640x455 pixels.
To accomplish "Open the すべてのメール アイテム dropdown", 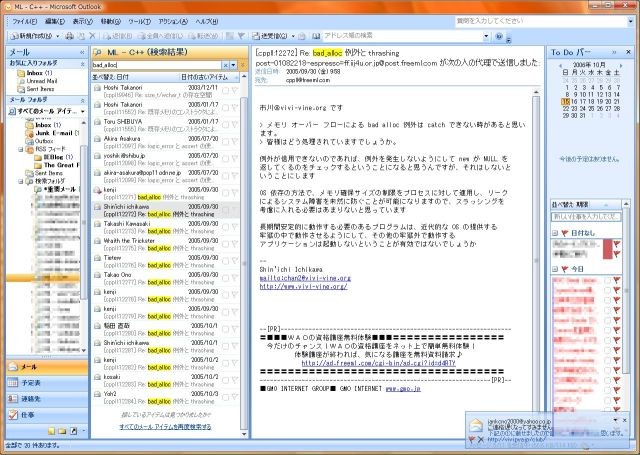I will click(x=83, y=111).
